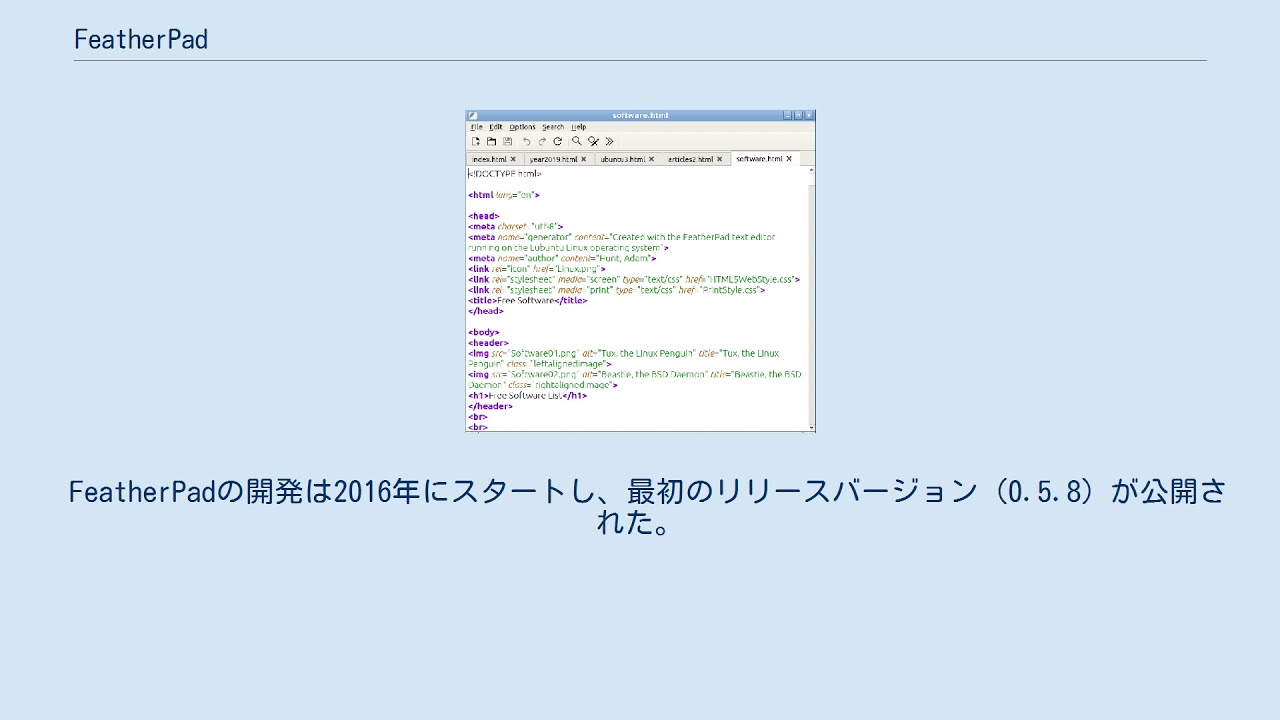The image size is (1280, 720).
Task: Switch to the ubuntu3.html tab
Action: click(x=628, y=159)
